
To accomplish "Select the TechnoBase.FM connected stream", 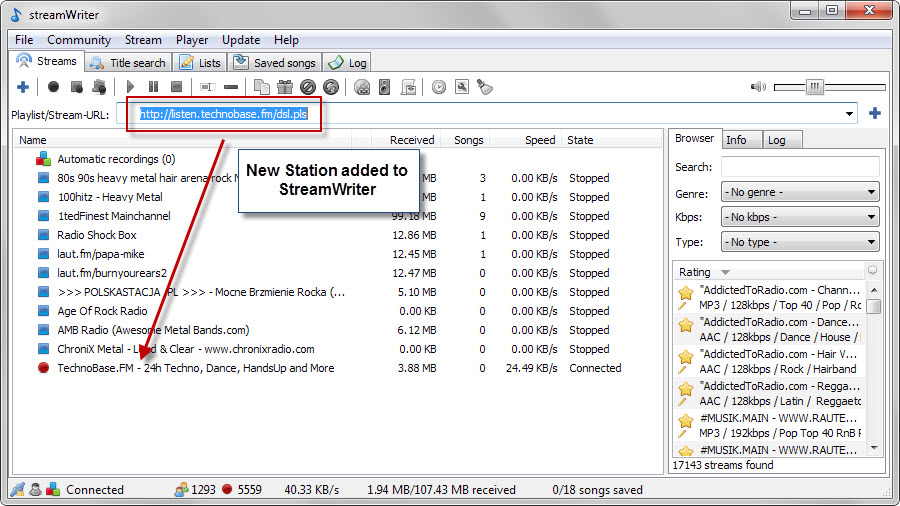I will click(195, 368).
